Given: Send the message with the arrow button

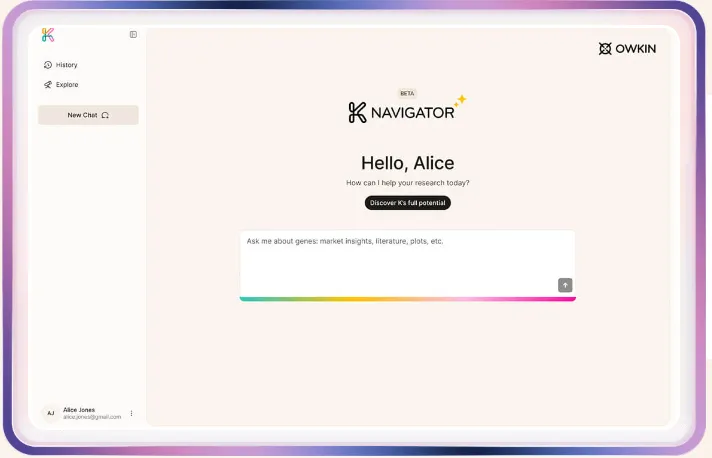Looking at the screenshot, I should pyautogui.click(x=565, y=285).
